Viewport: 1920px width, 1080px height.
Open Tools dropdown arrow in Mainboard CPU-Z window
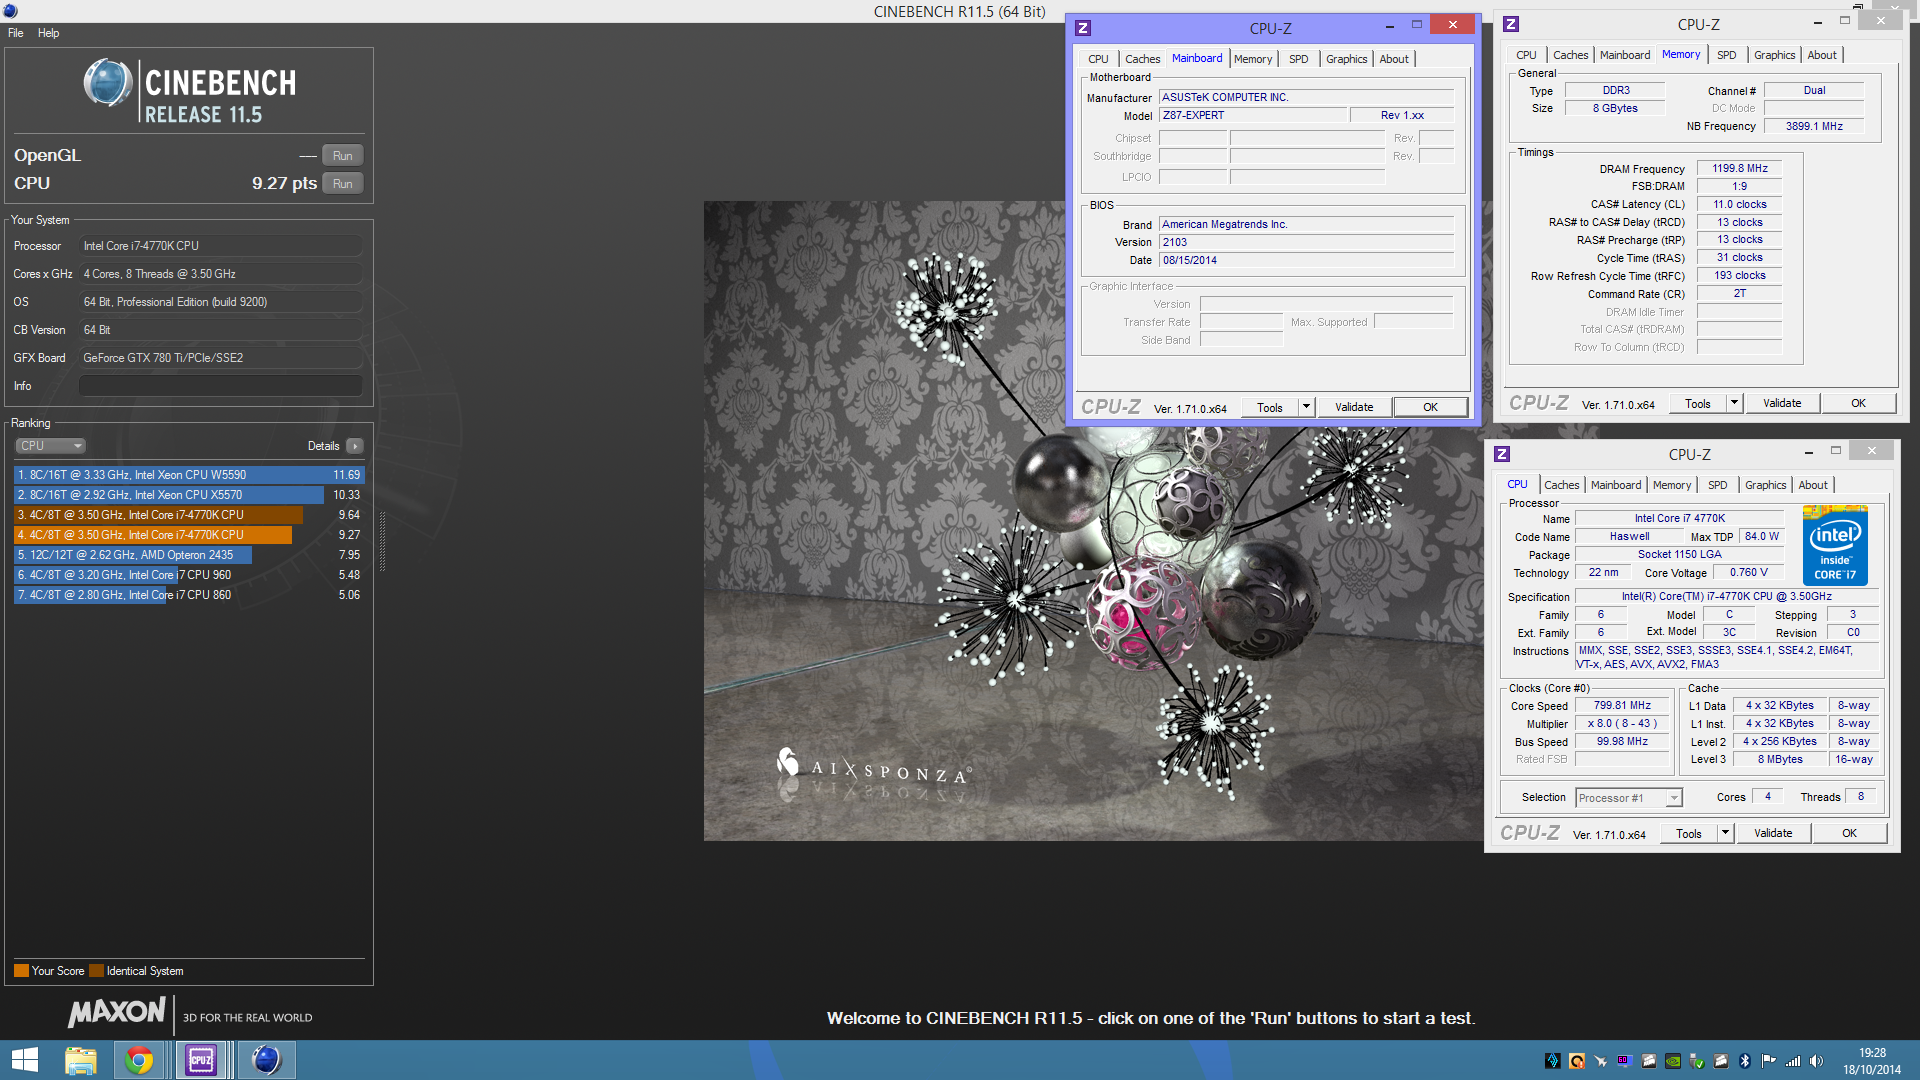click(1306, 407)
